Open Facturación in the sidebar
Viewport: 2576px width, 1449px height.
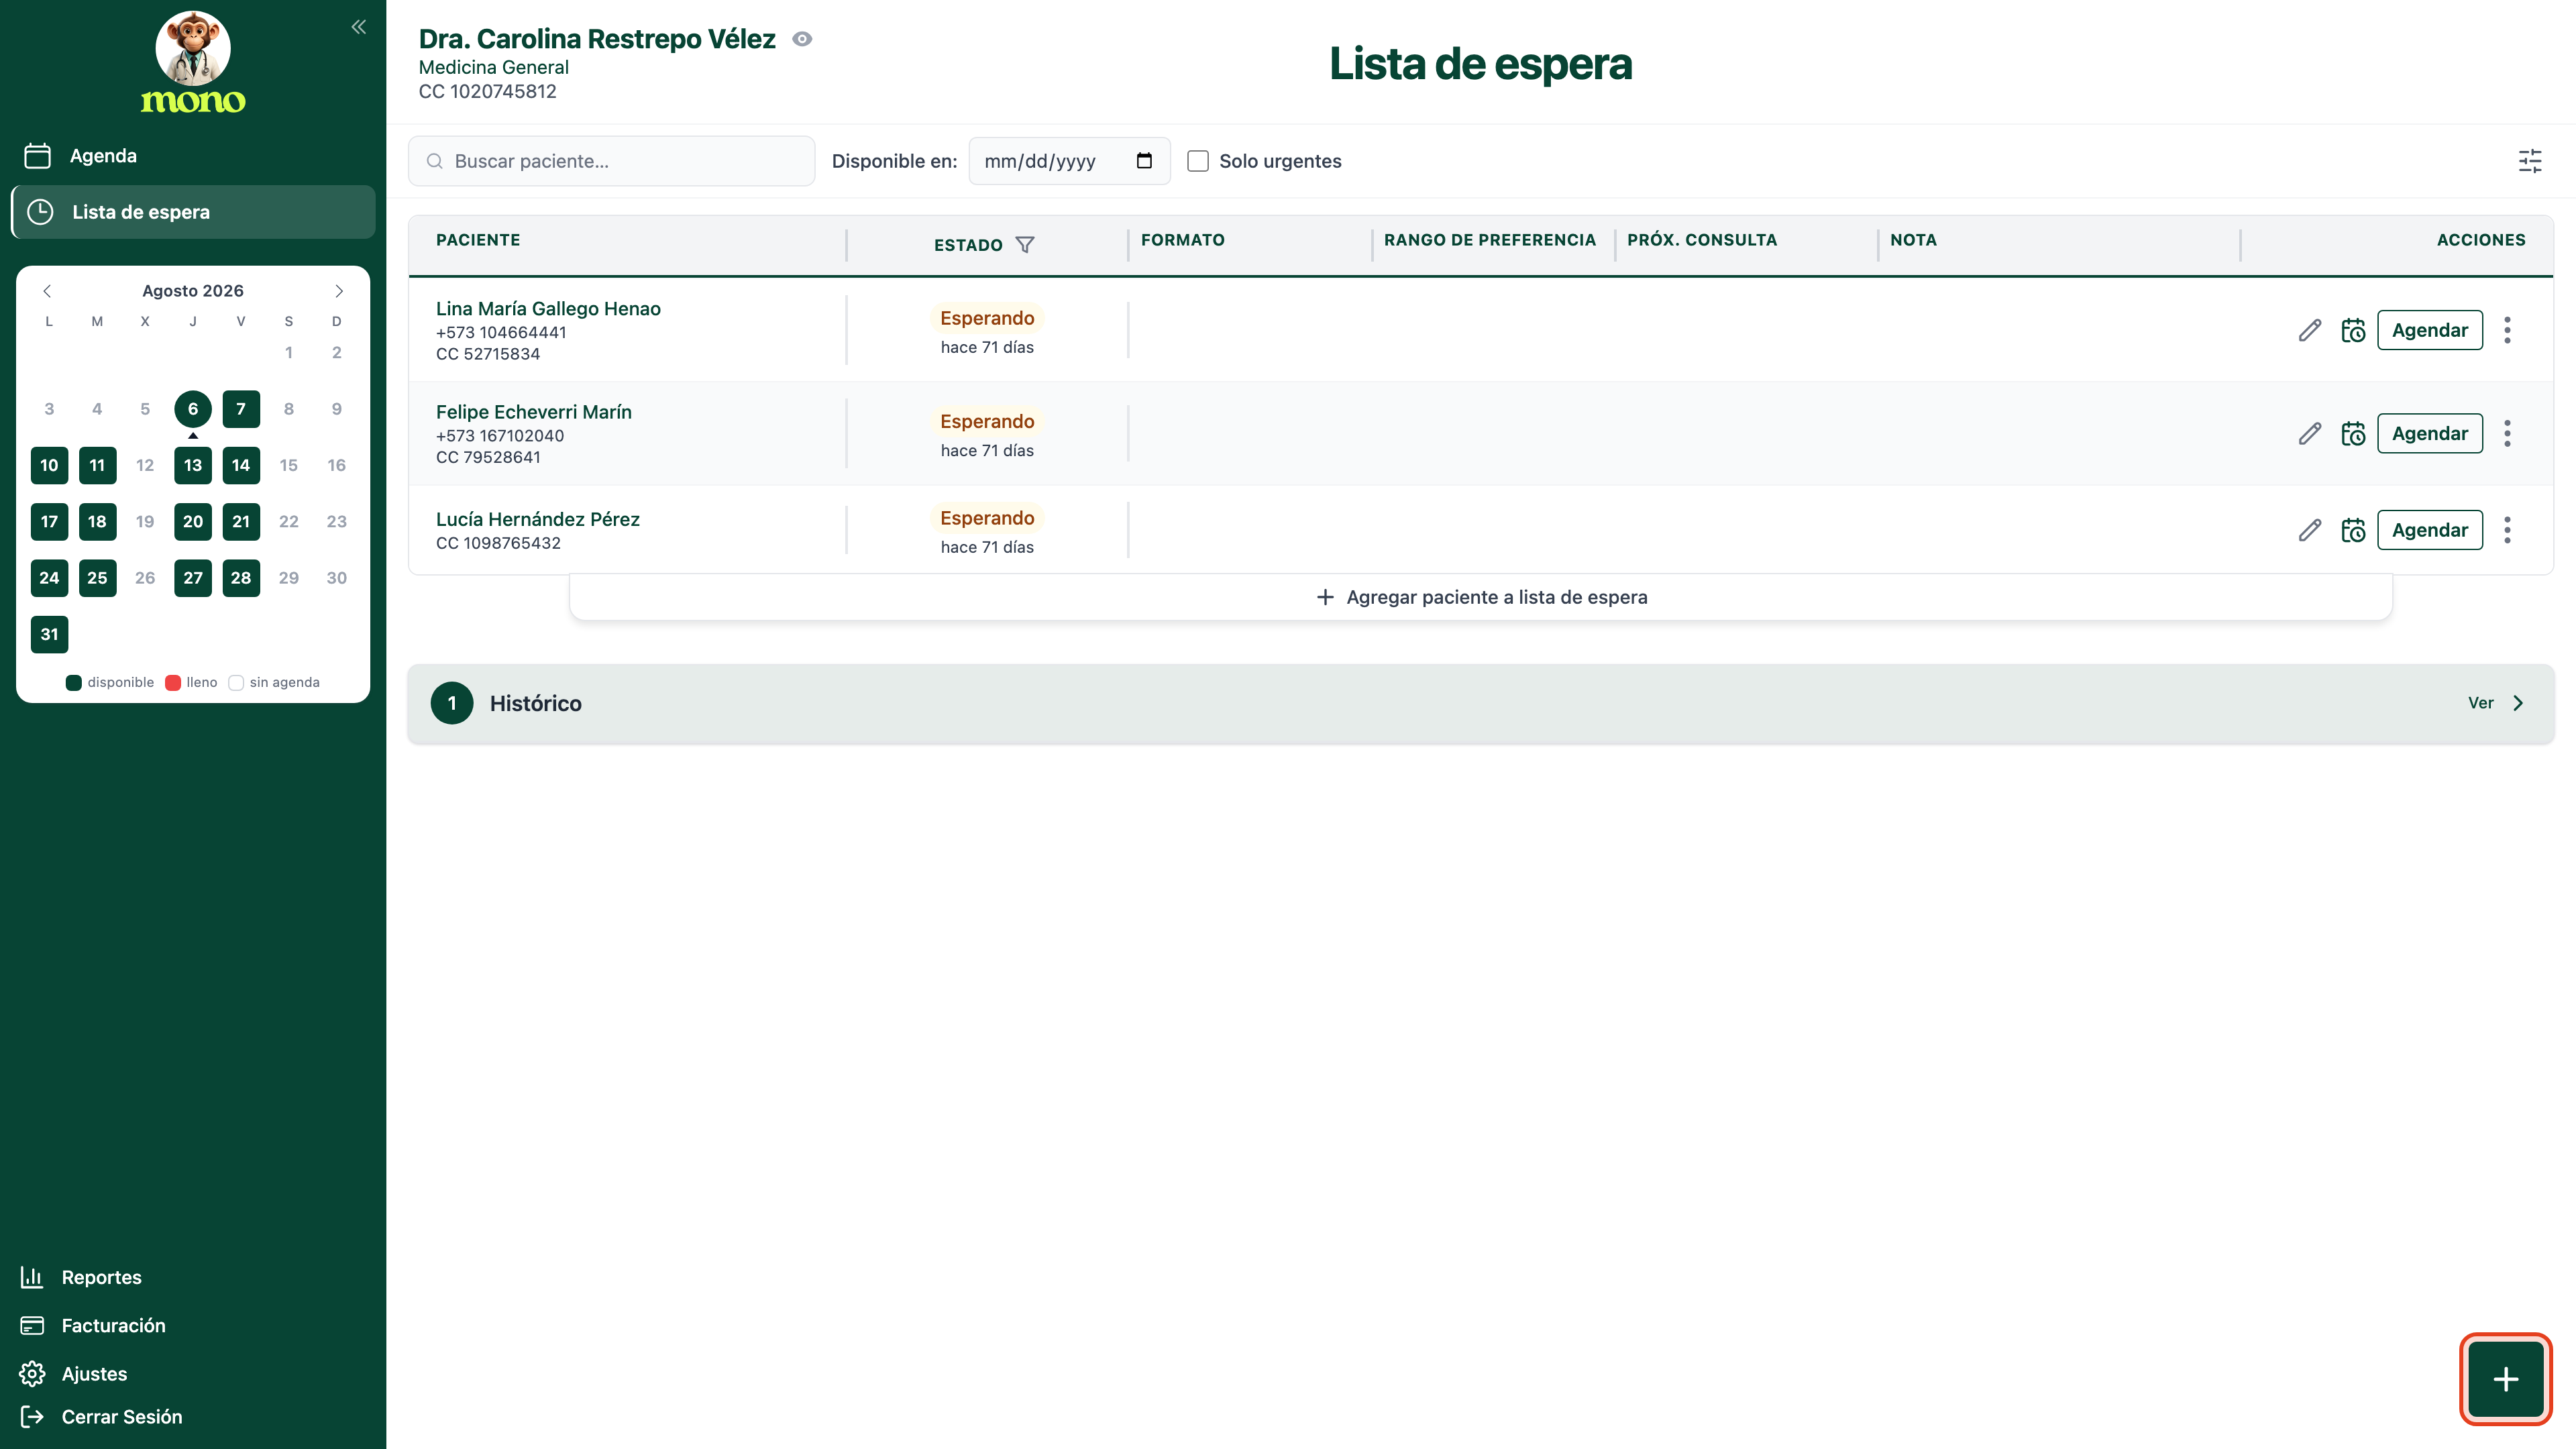[x=94, y=1325]
